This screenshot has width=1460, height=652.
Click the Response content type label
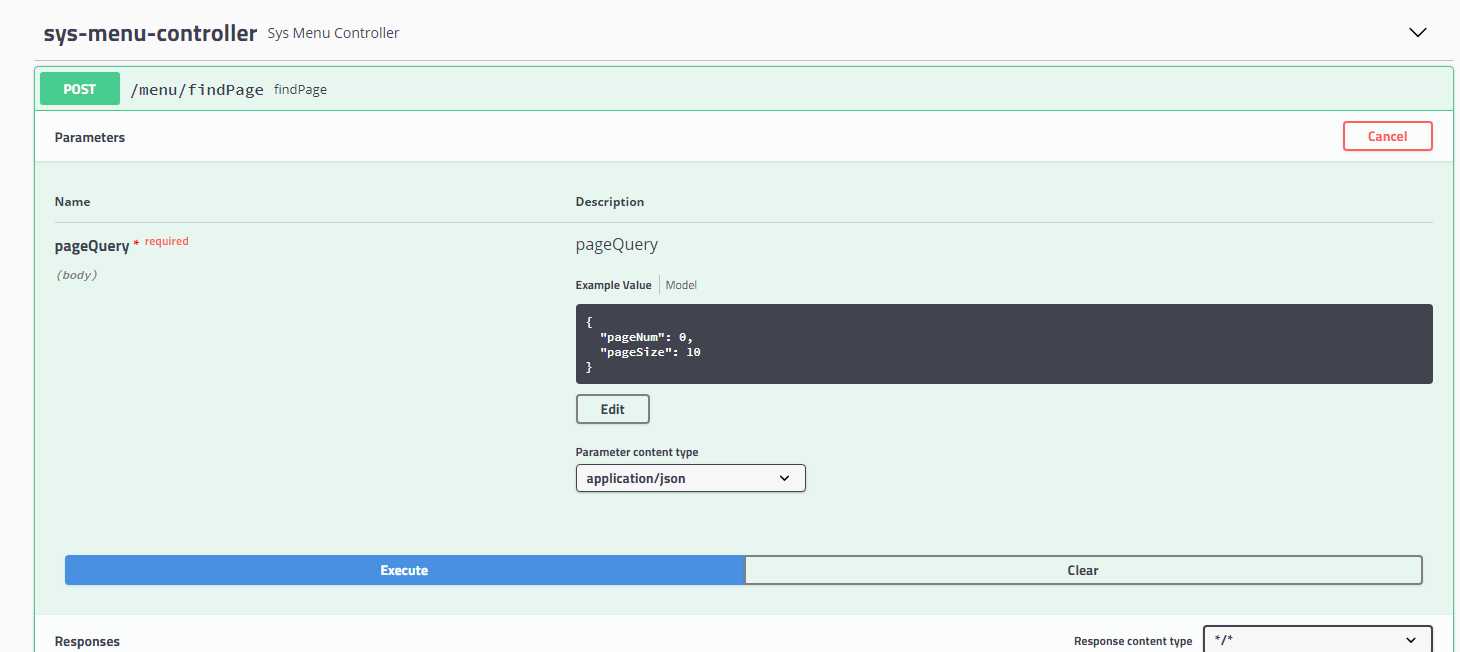[x=1133, y=641]
